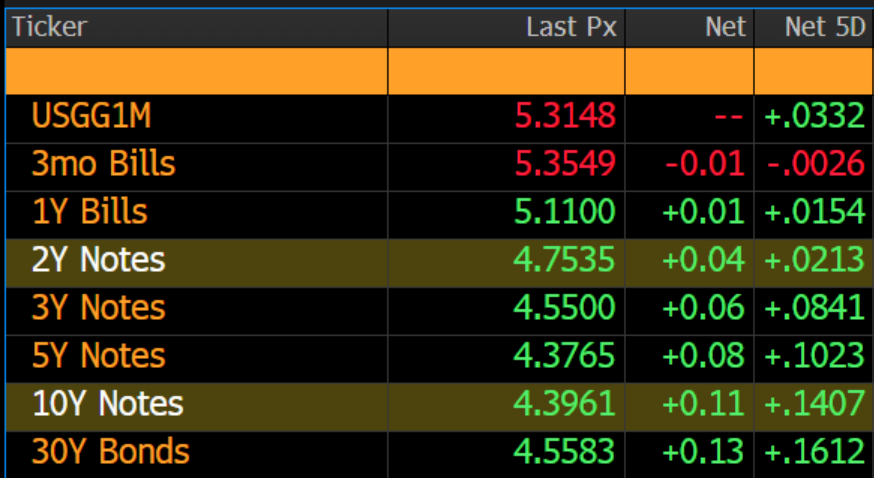This screenshot has height=478, width=874.
Task: Click the orange input cell under Net
Action: tap(690, 71)
